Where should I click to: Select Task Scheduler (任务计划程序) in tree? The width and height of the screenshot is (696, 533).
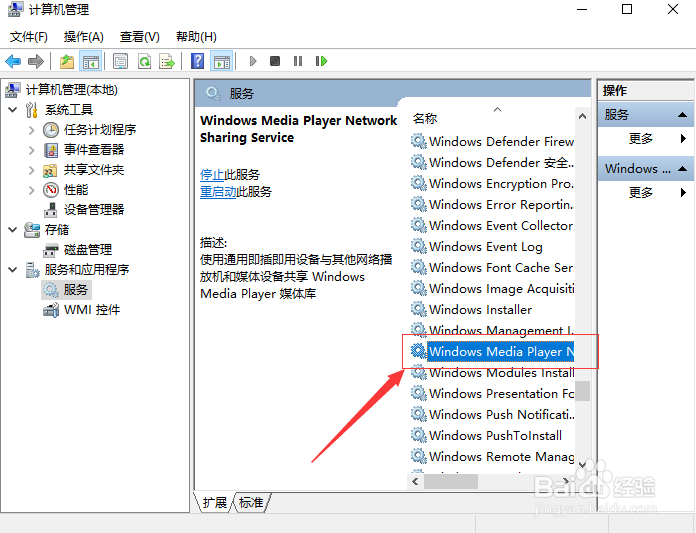[99, 130]
